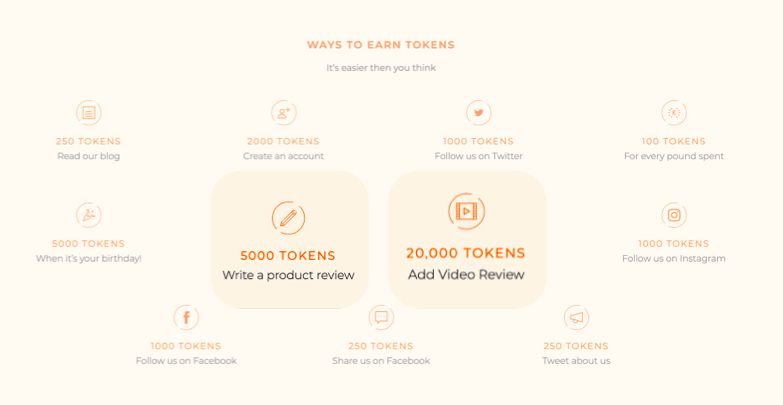Image resolution: width=783 pixels, height=405 pixels.
Task: Open the "Create an account" link
Action: tap(284, 156)
